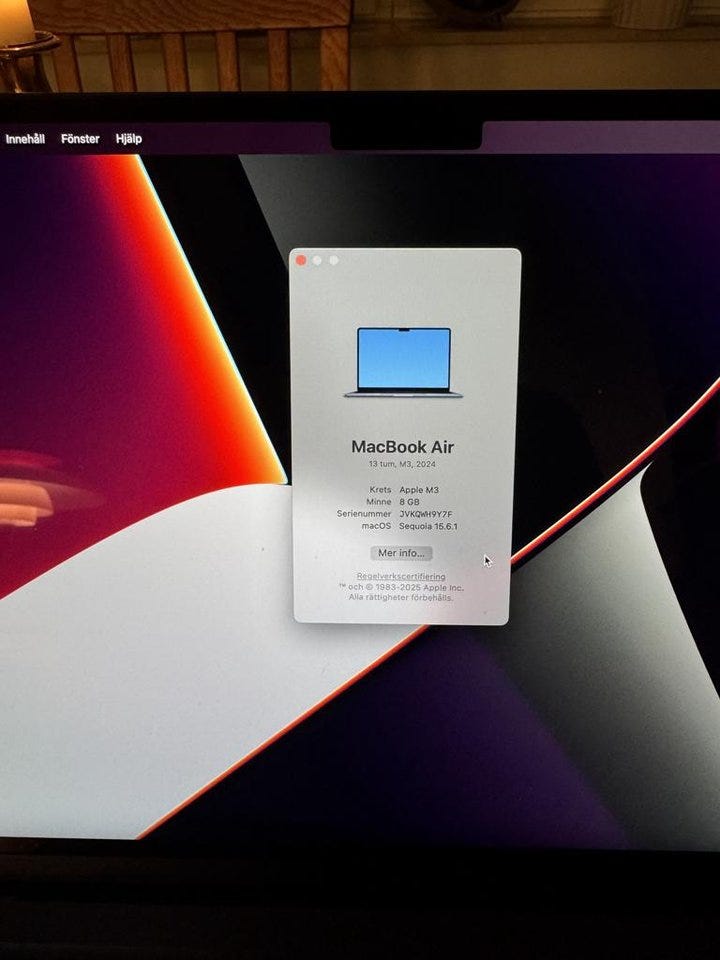Click the Minne label
The height and width of the screenshot is (960, 720).
click(378, 501)
